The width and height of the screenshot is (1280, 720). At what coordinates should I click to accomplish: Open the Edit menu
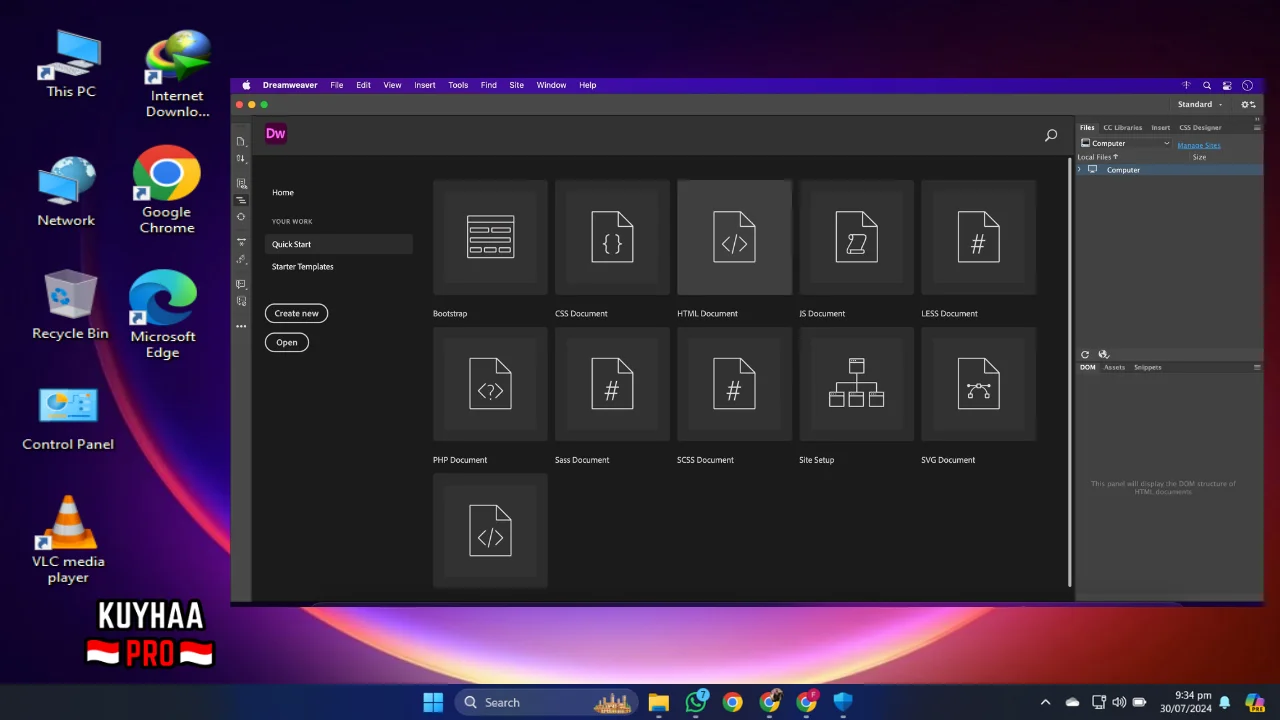coord(363,85)
